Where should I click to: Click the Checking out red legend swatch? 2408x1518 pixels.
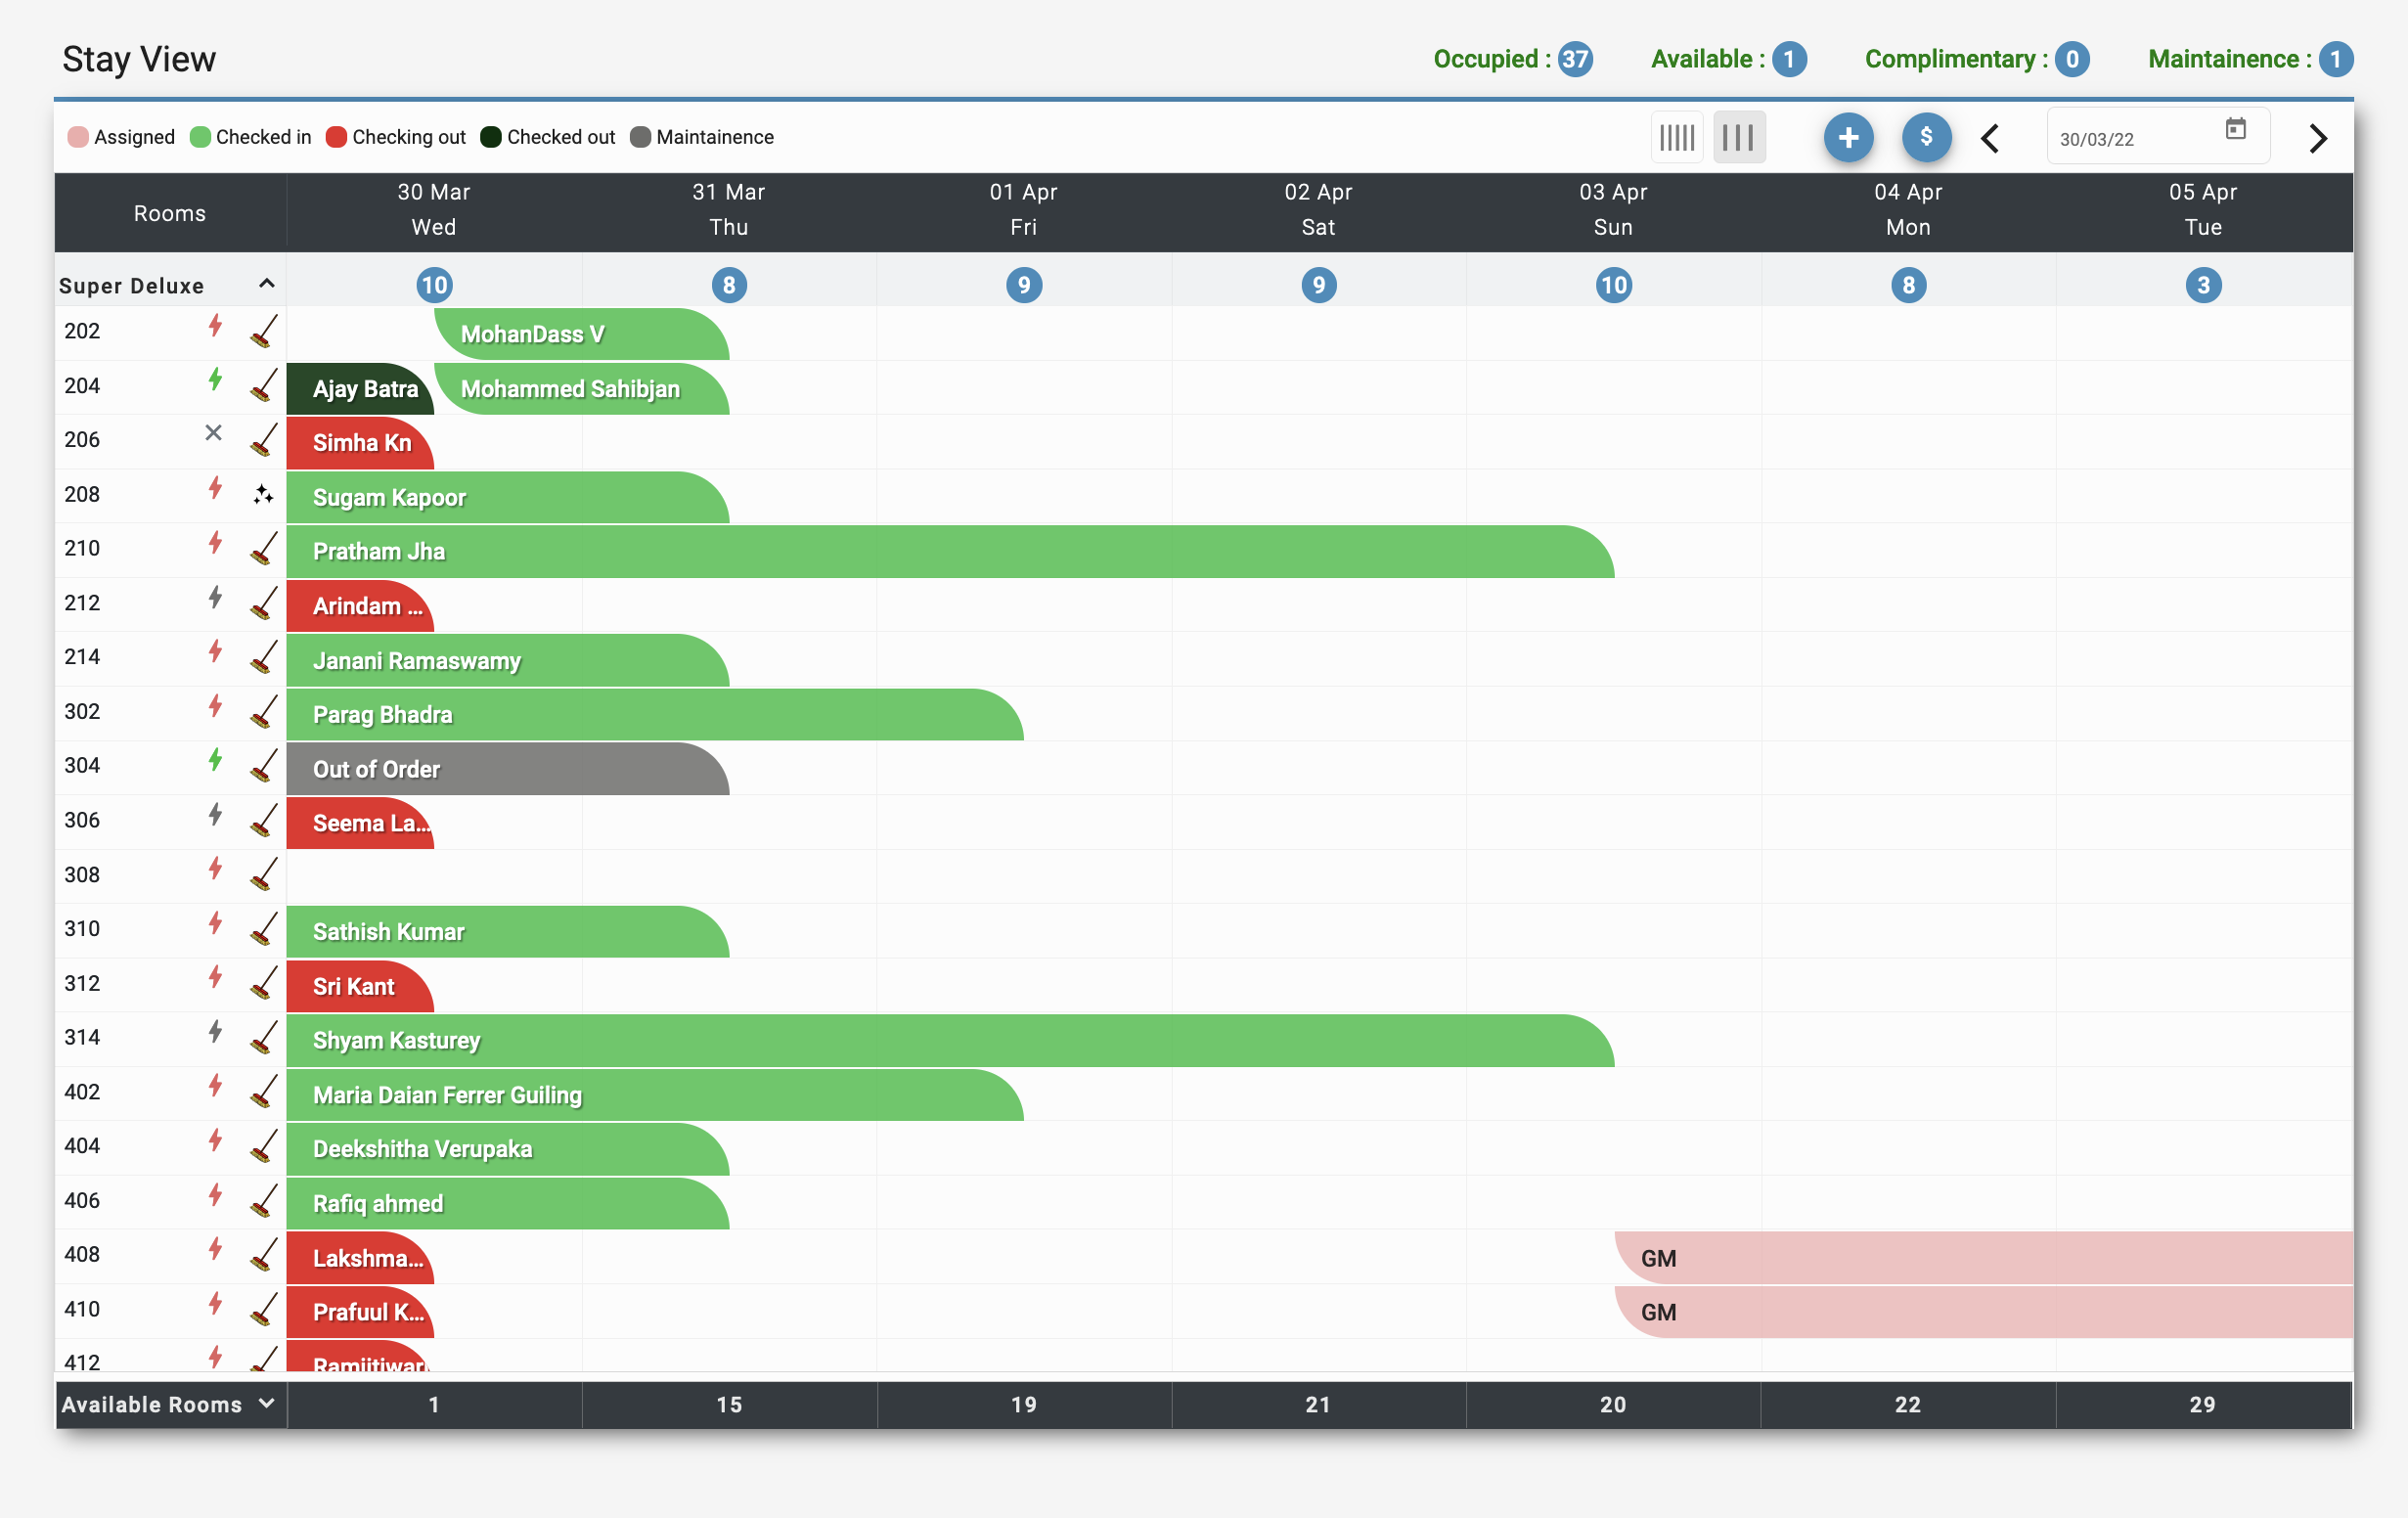pos(336,137)
